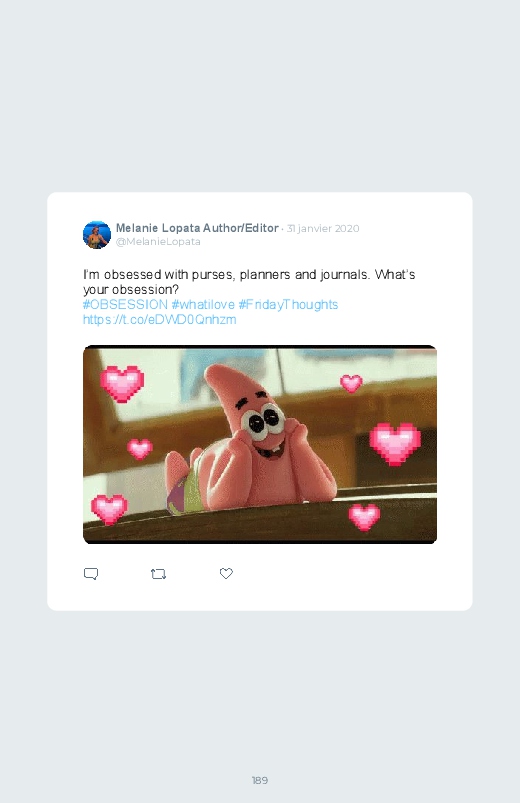This screenshot has width=520, height=803.
Task: Click the Melanie Lopata Author/Editor name
Action: pyautogui.click(x=197, y=228)
